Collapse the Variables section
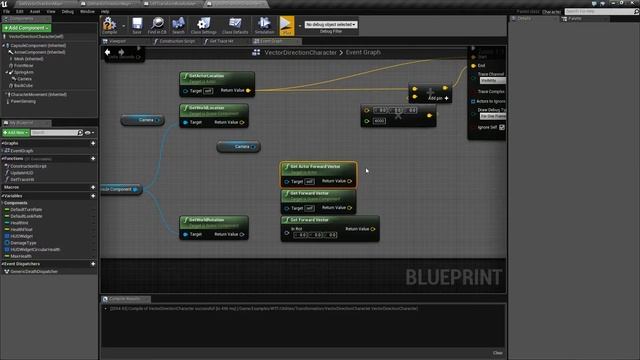 pos(2,196)
